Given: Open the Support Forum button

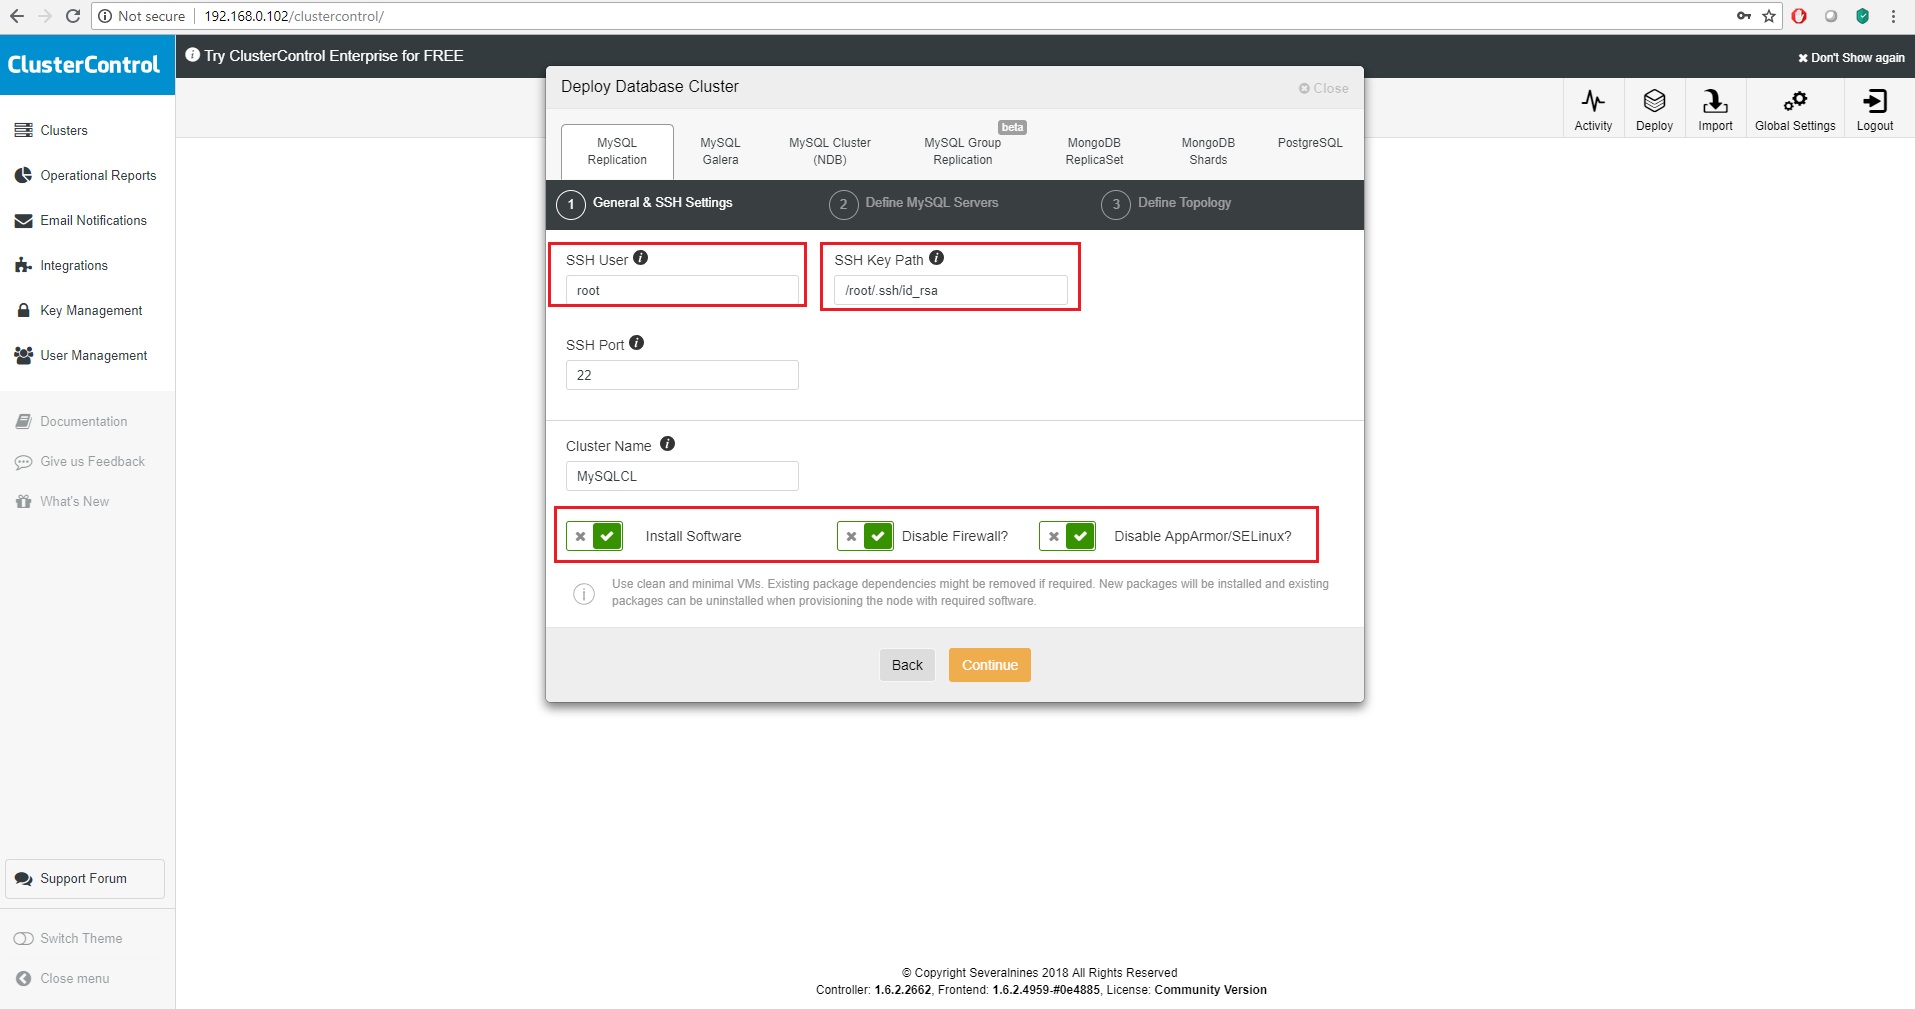Looking at the screenshot, I should click(x=85, y=879).
